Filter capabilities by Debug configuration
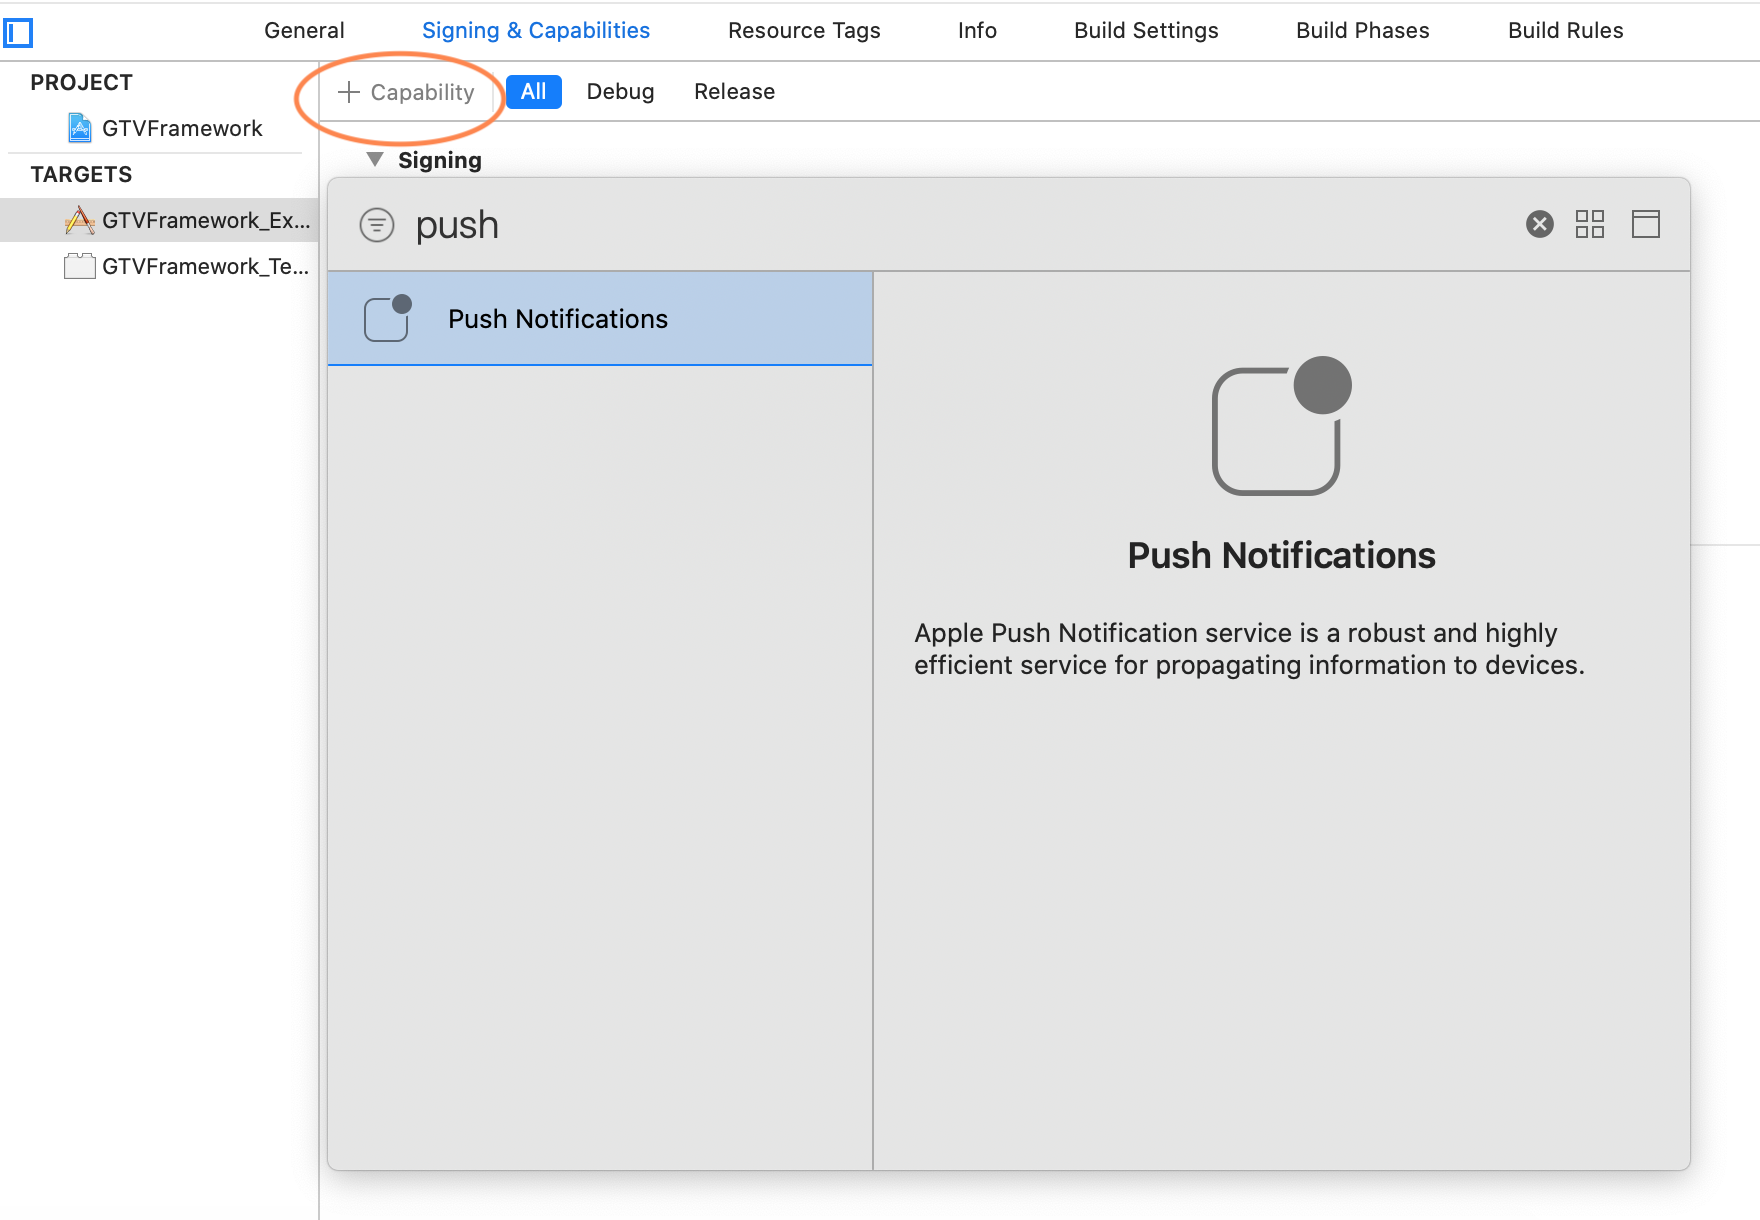Viewport: 1760px width, 1220px height. point(620,92)
